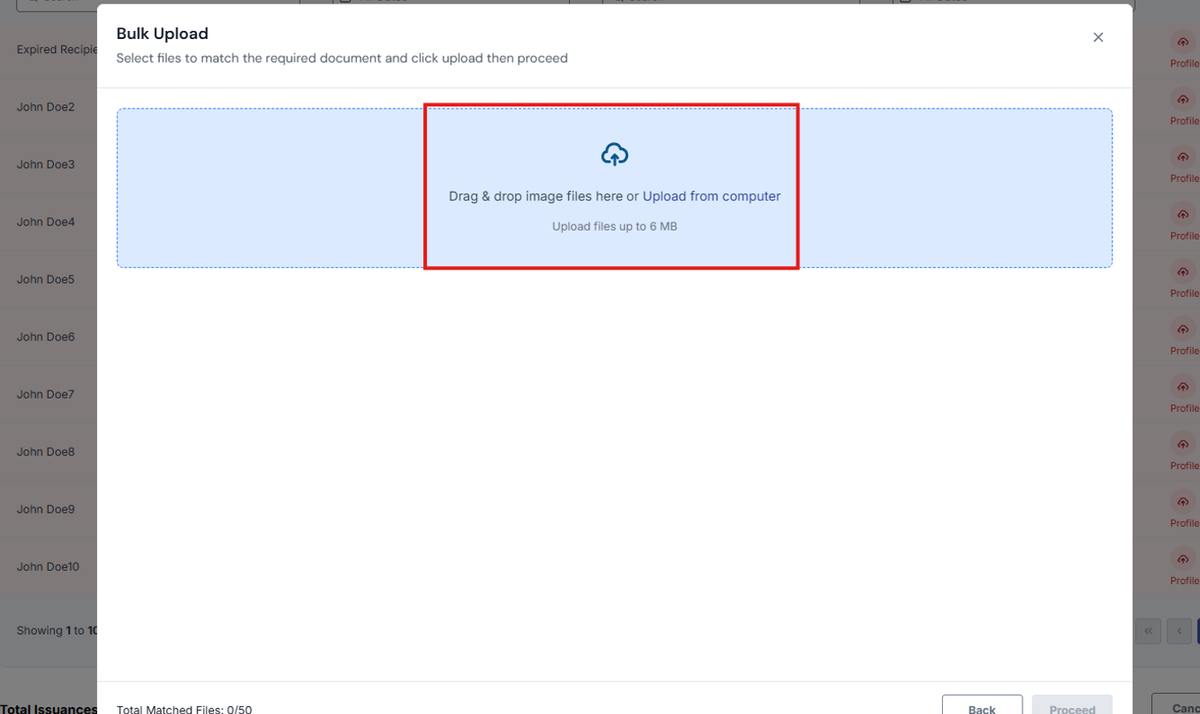1200x714 pixels.
Task: Click the Profile upload icon in John Doe10 row
Action: [x=1183, y=559]
